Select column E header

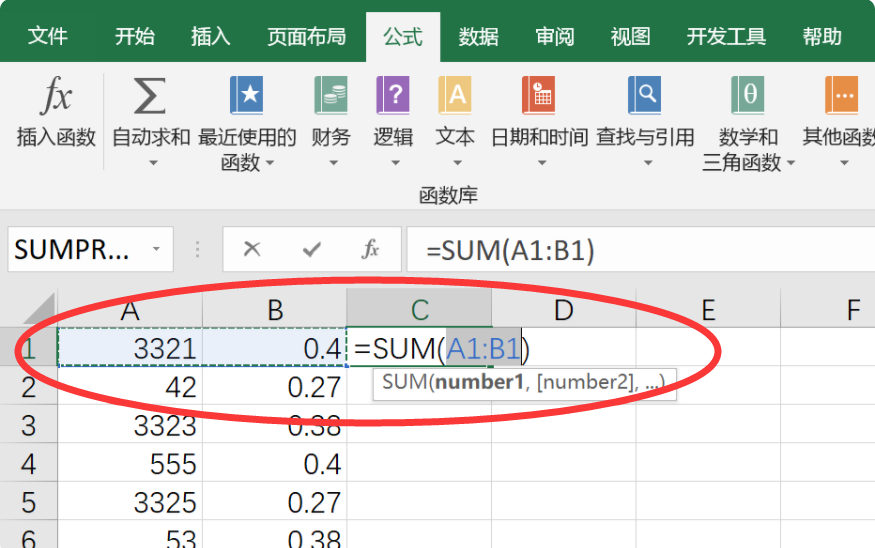coord(708,309)
